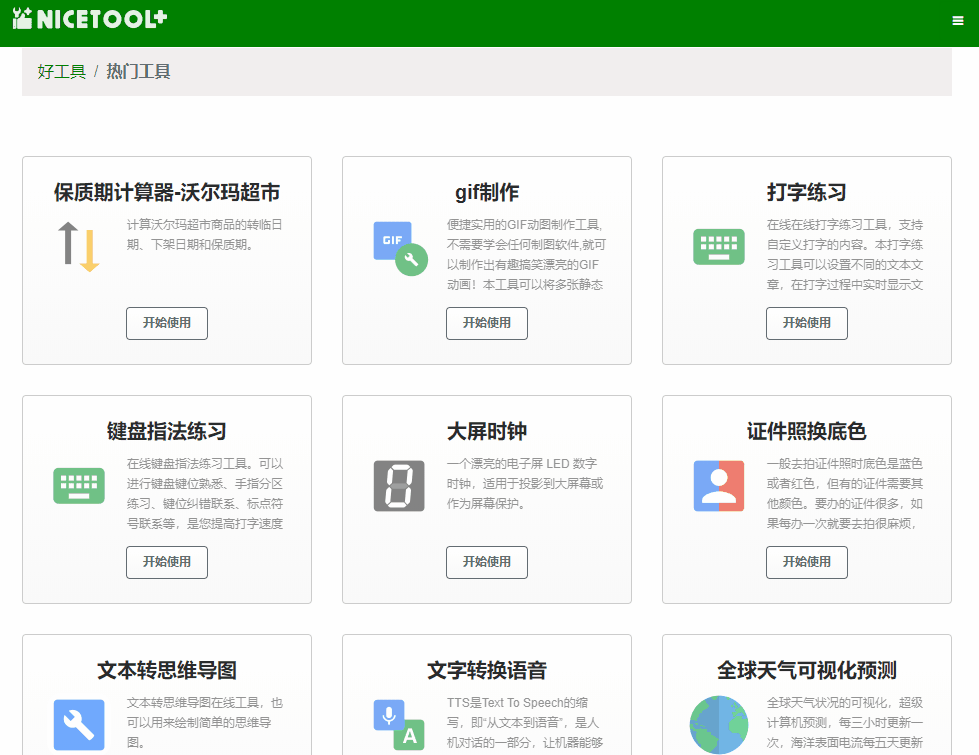Click 开始使用 under 大屏时钟
The height and width of the screenshot is (755, 979).
tap(487, 562)
